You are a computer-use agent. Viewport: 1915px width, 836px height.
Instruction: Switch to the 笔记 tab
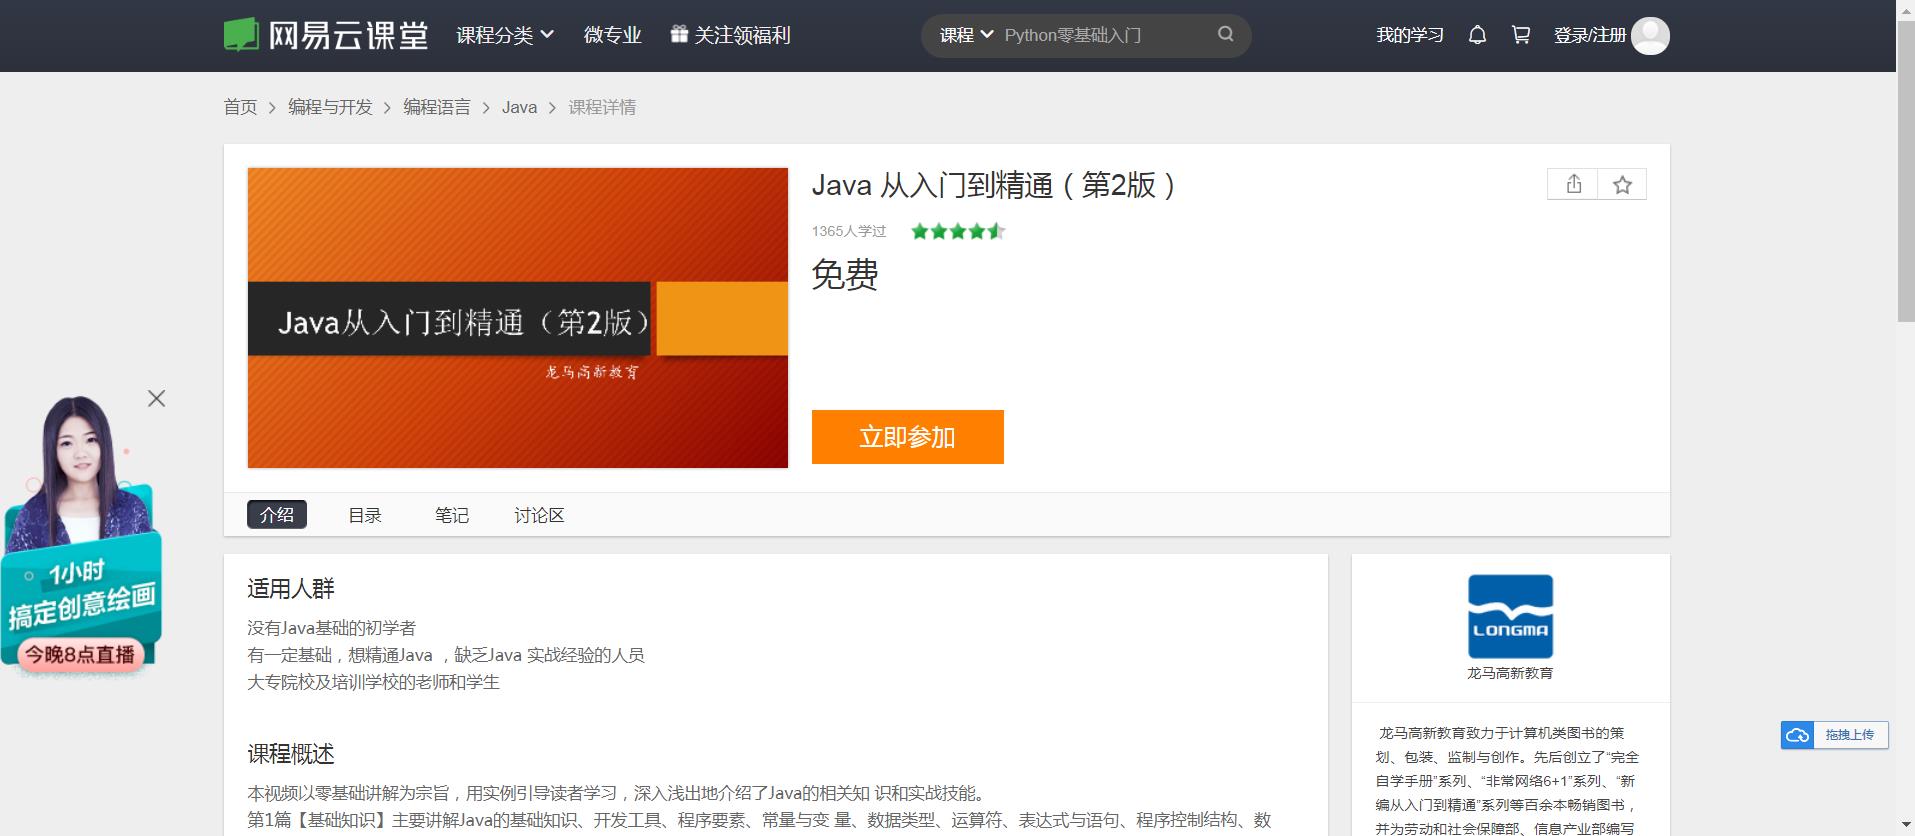(452, 515)
